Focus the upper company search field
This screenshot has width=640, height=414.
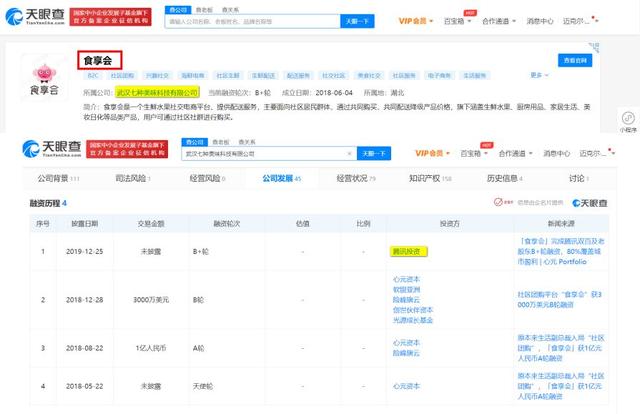253,21
